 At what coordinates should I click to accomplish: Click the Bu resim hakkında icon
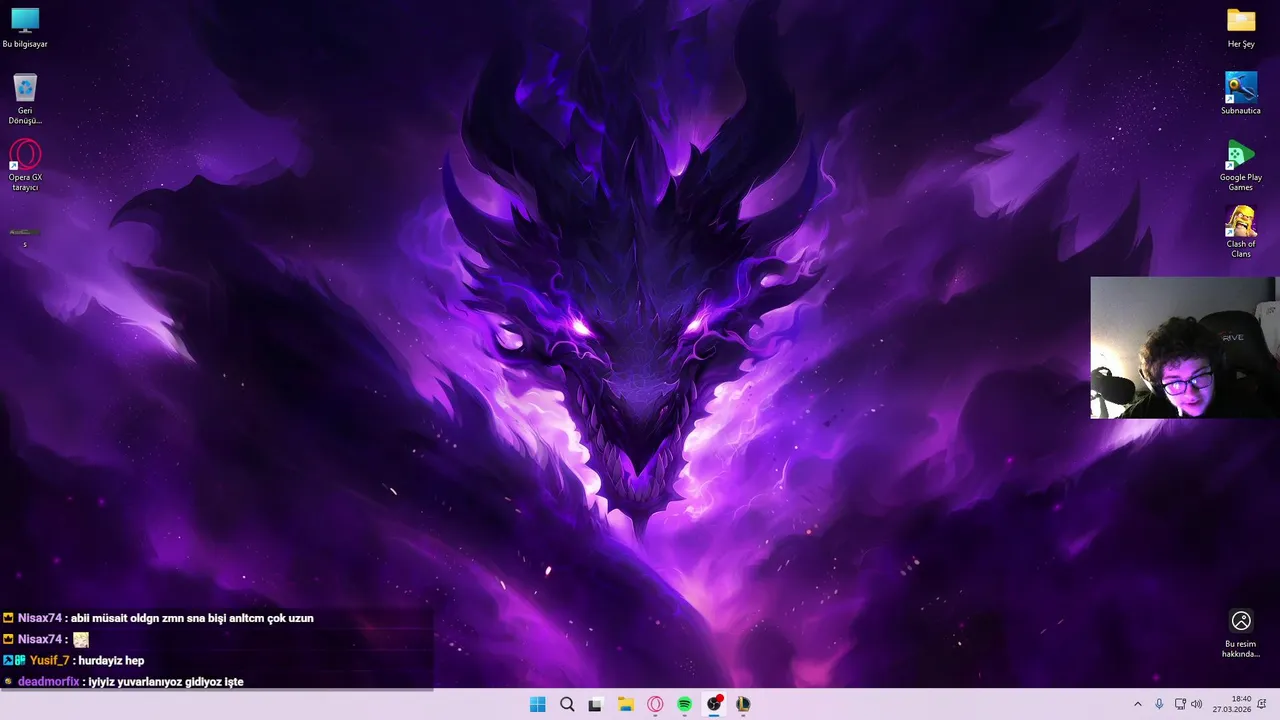click(x=1241, y=634)
